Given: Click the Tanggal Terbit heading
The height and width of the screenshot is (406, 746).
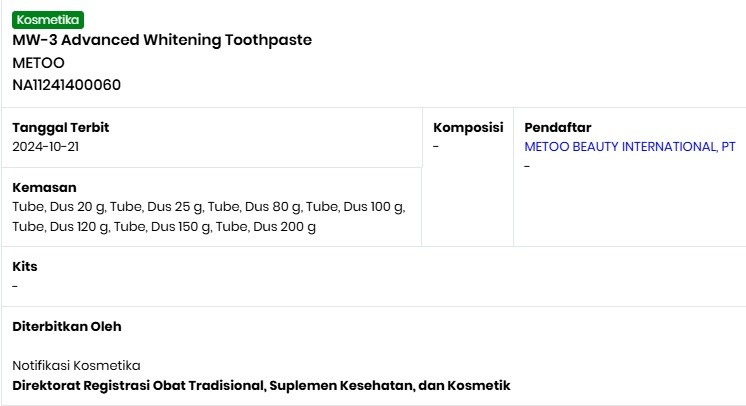Looking at the screenshot, I should [60, 127].
